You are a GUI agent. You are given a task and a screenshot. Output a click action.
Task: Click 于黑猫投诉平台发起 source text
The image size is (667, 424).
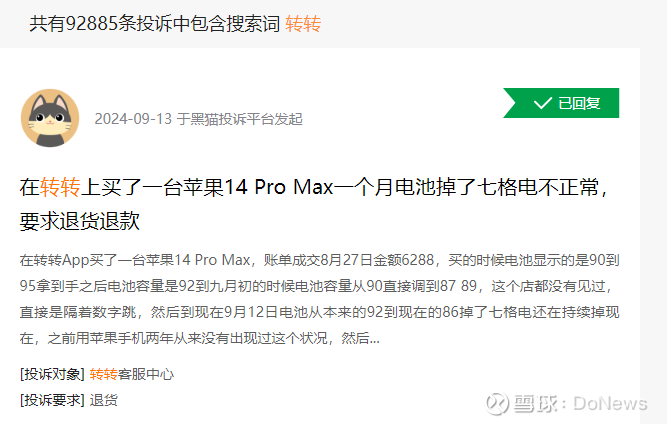pos(239,119)
